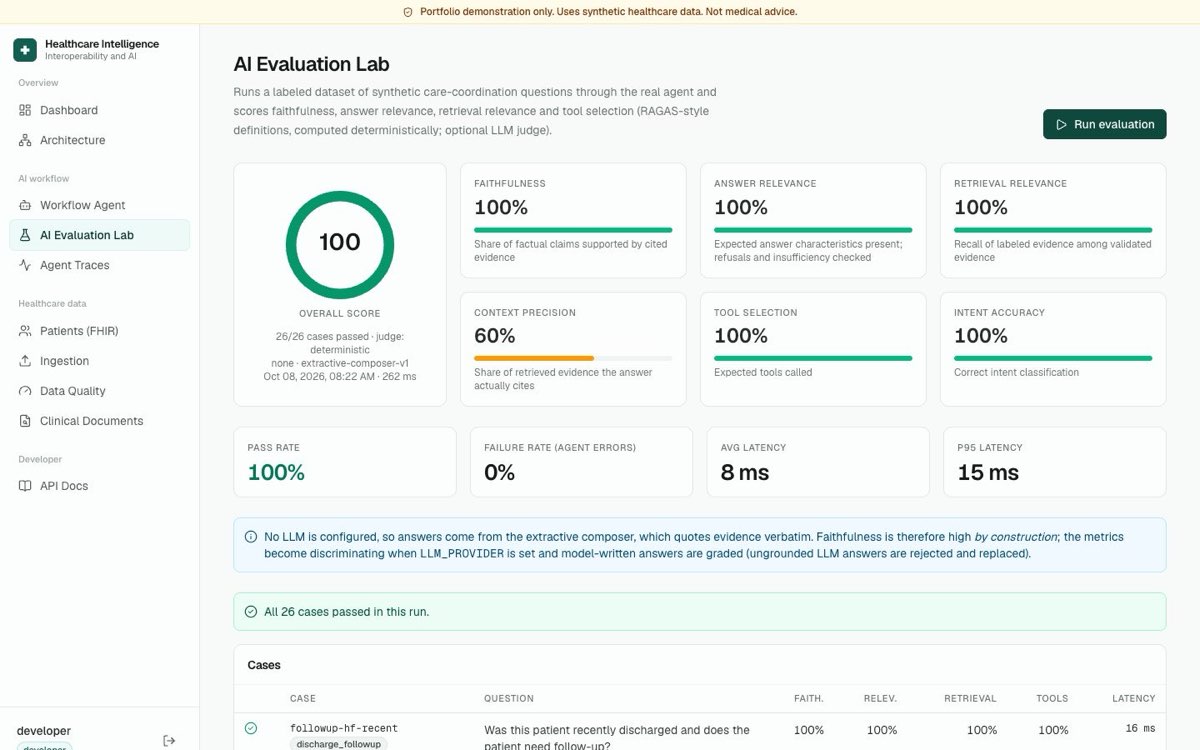The image size is (1200, 750).
Task: Click the Answer Relevance progress bar
Action: pyautogui.click(x=813, y=230)
